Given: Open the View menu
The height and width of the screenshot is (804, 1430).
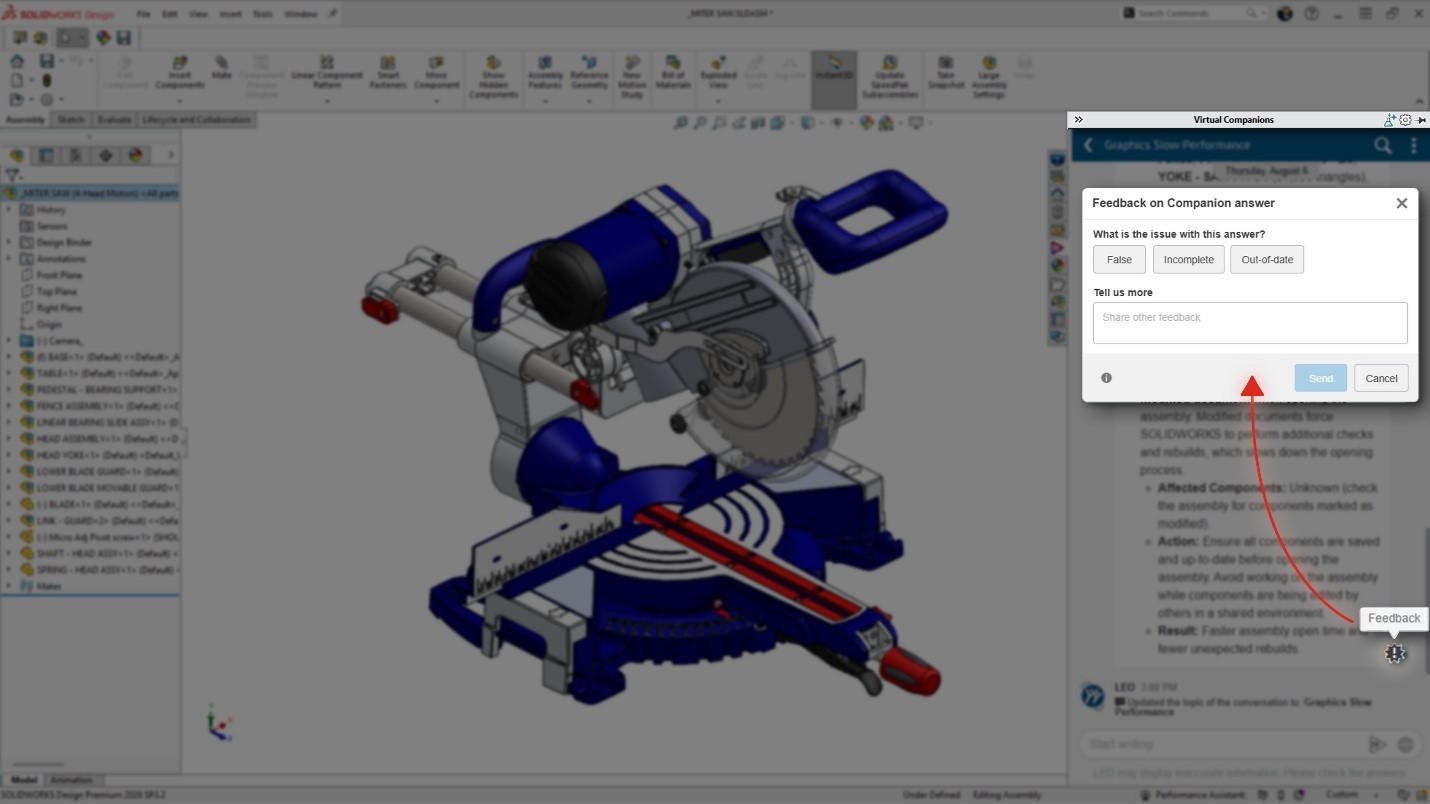Looking at the screenshot, I should point(198,14).
